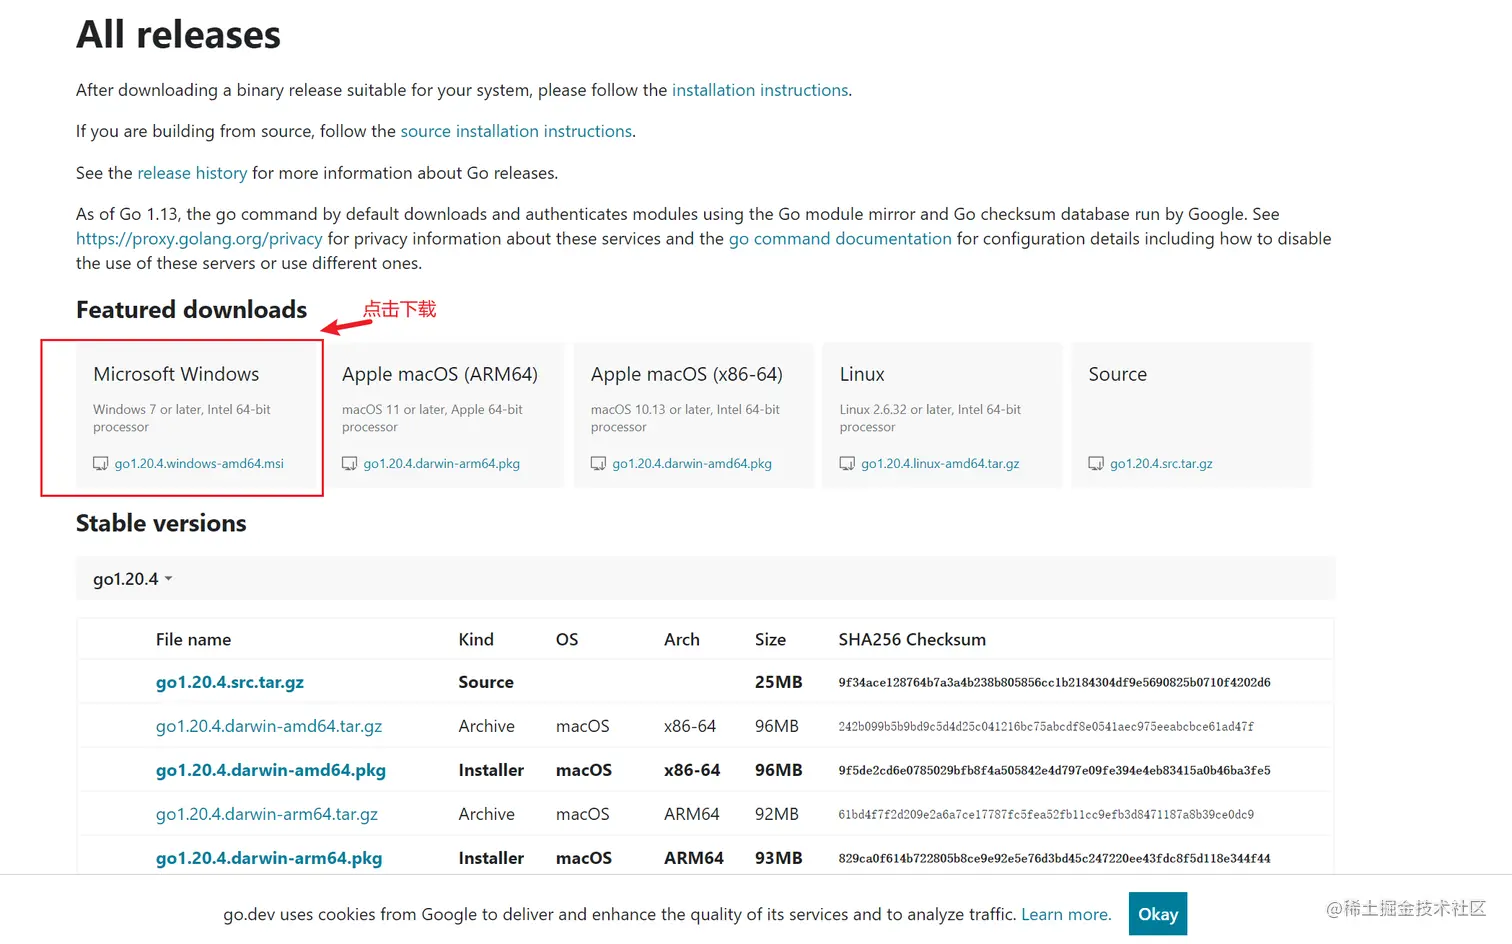Download go1.20.4.src.tar.gz from Source card
The width and height of the screenshot is (1512, 944).
[x=1161, y=464]
